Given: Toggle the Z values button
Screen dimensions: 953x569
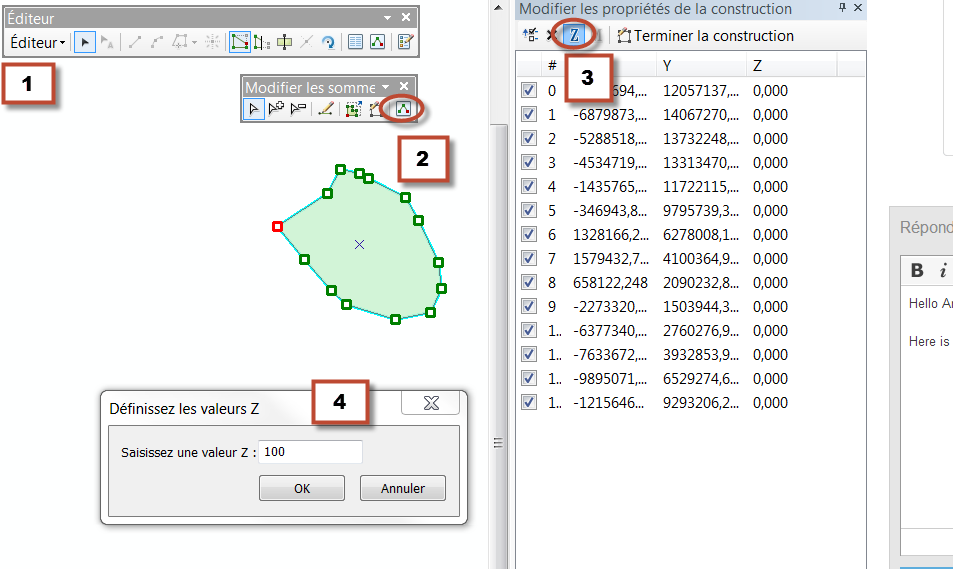Looking at the screenshot, I should 574,35.
